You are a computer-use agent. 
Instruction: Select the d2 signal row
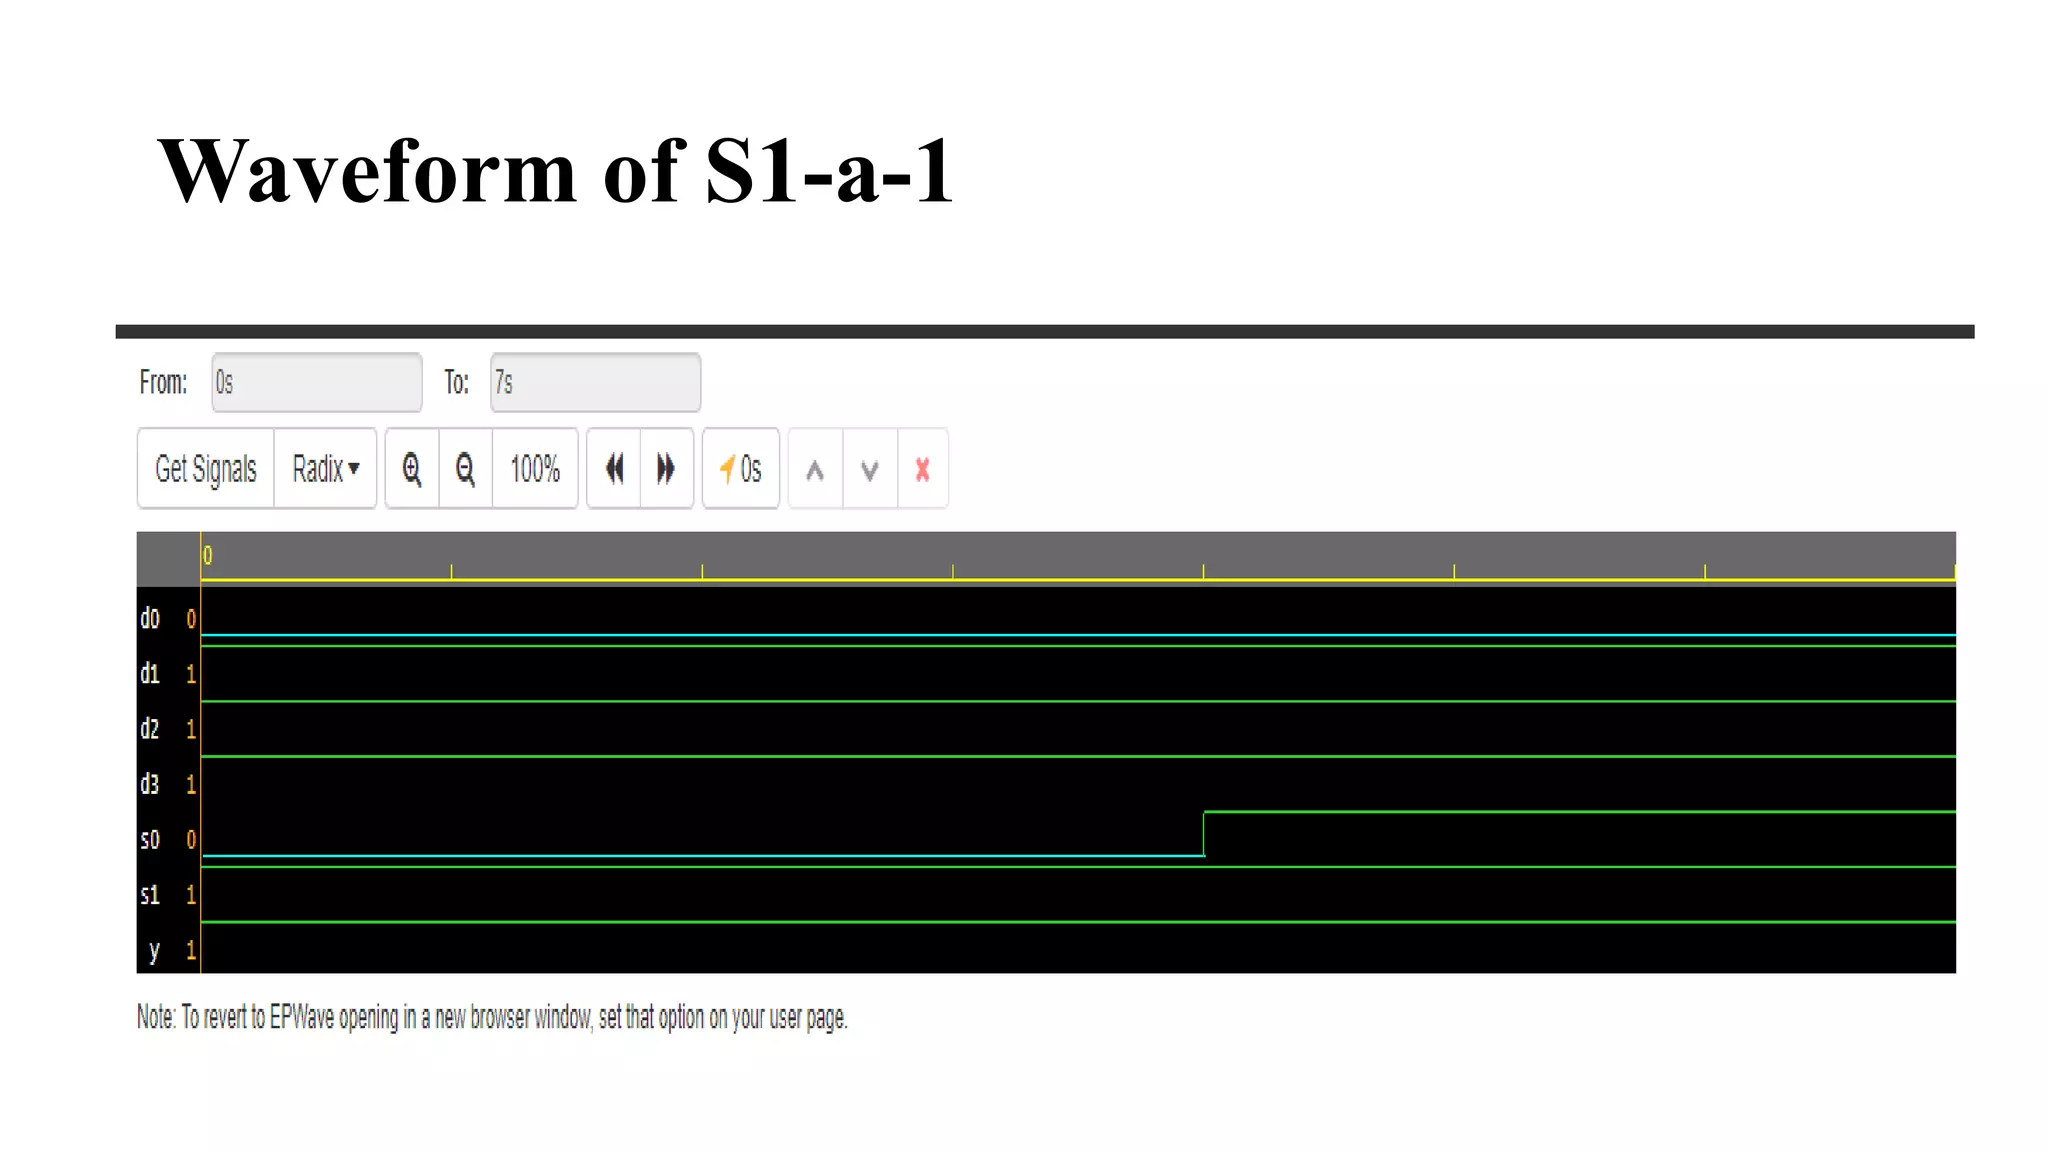click(1046, 729)
